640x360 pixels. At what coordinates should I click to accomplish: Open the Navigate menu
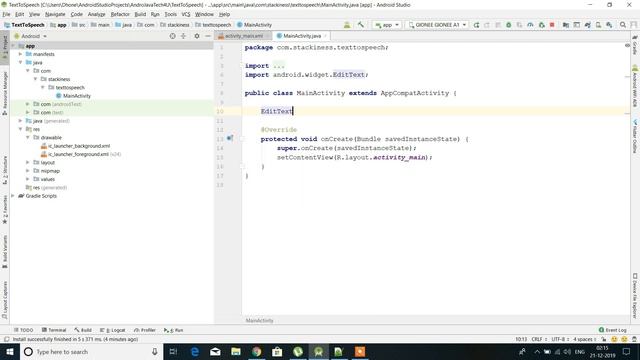point(55,14)
